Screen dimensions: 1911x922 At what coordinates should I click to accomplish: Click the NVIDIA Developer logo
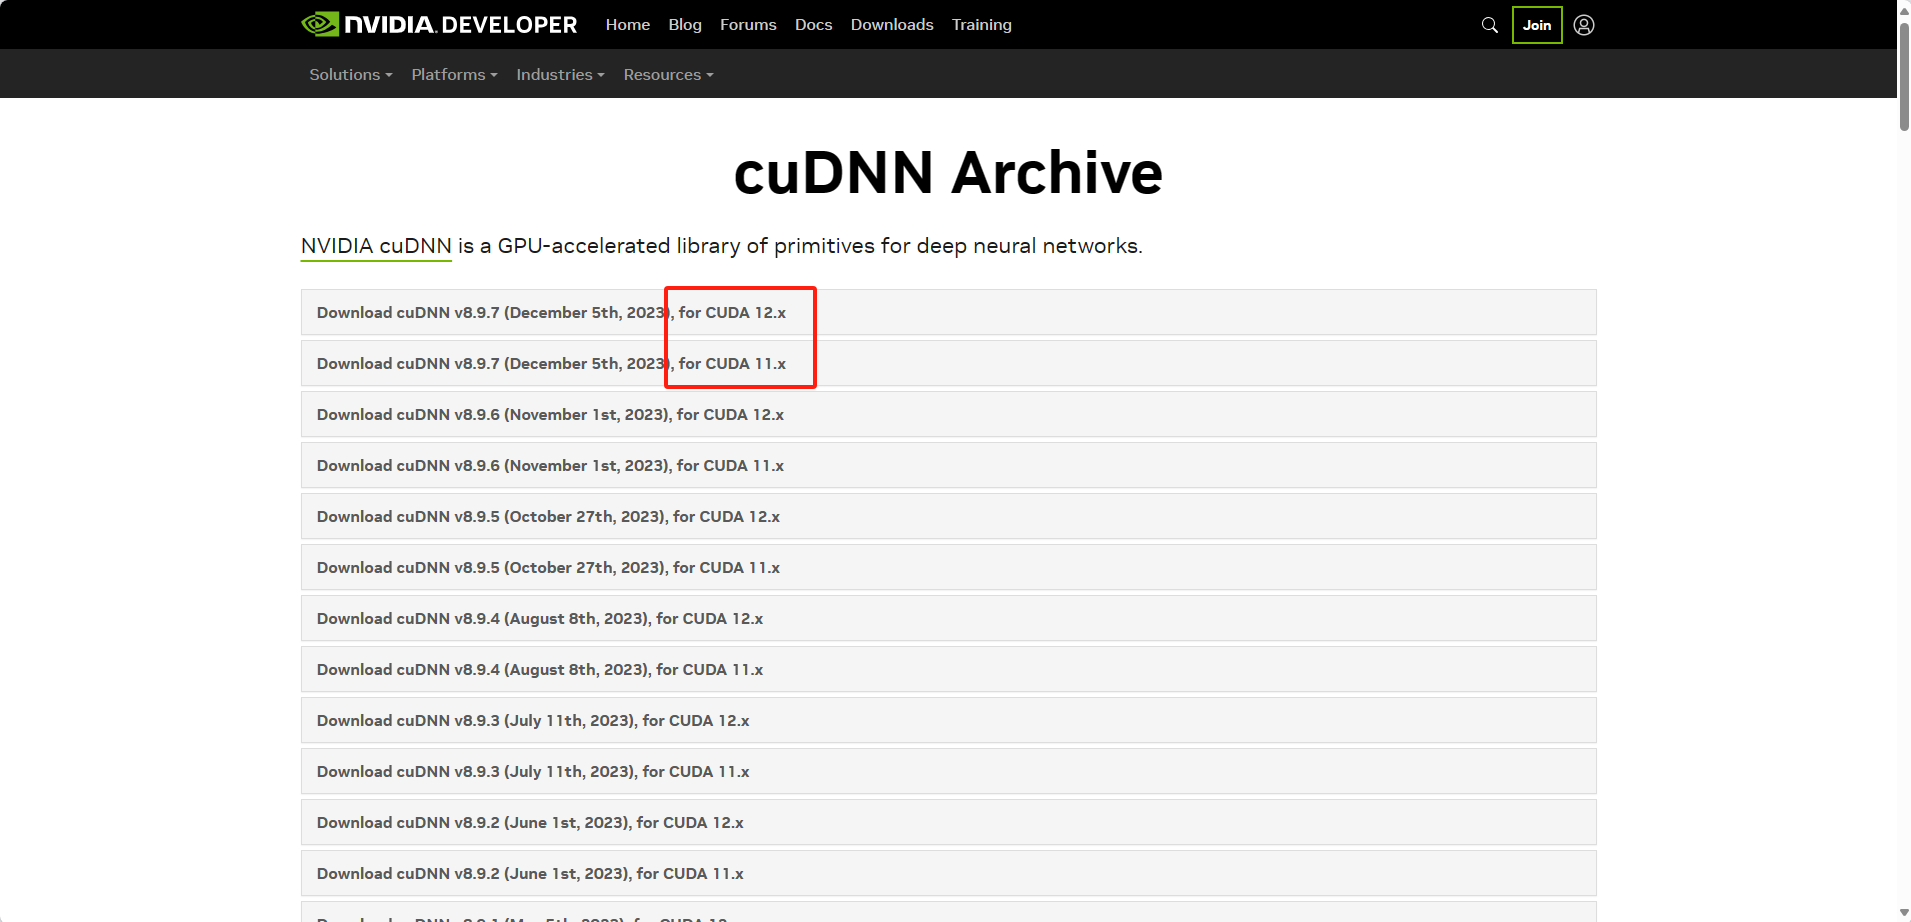click(x=439, y=24)
